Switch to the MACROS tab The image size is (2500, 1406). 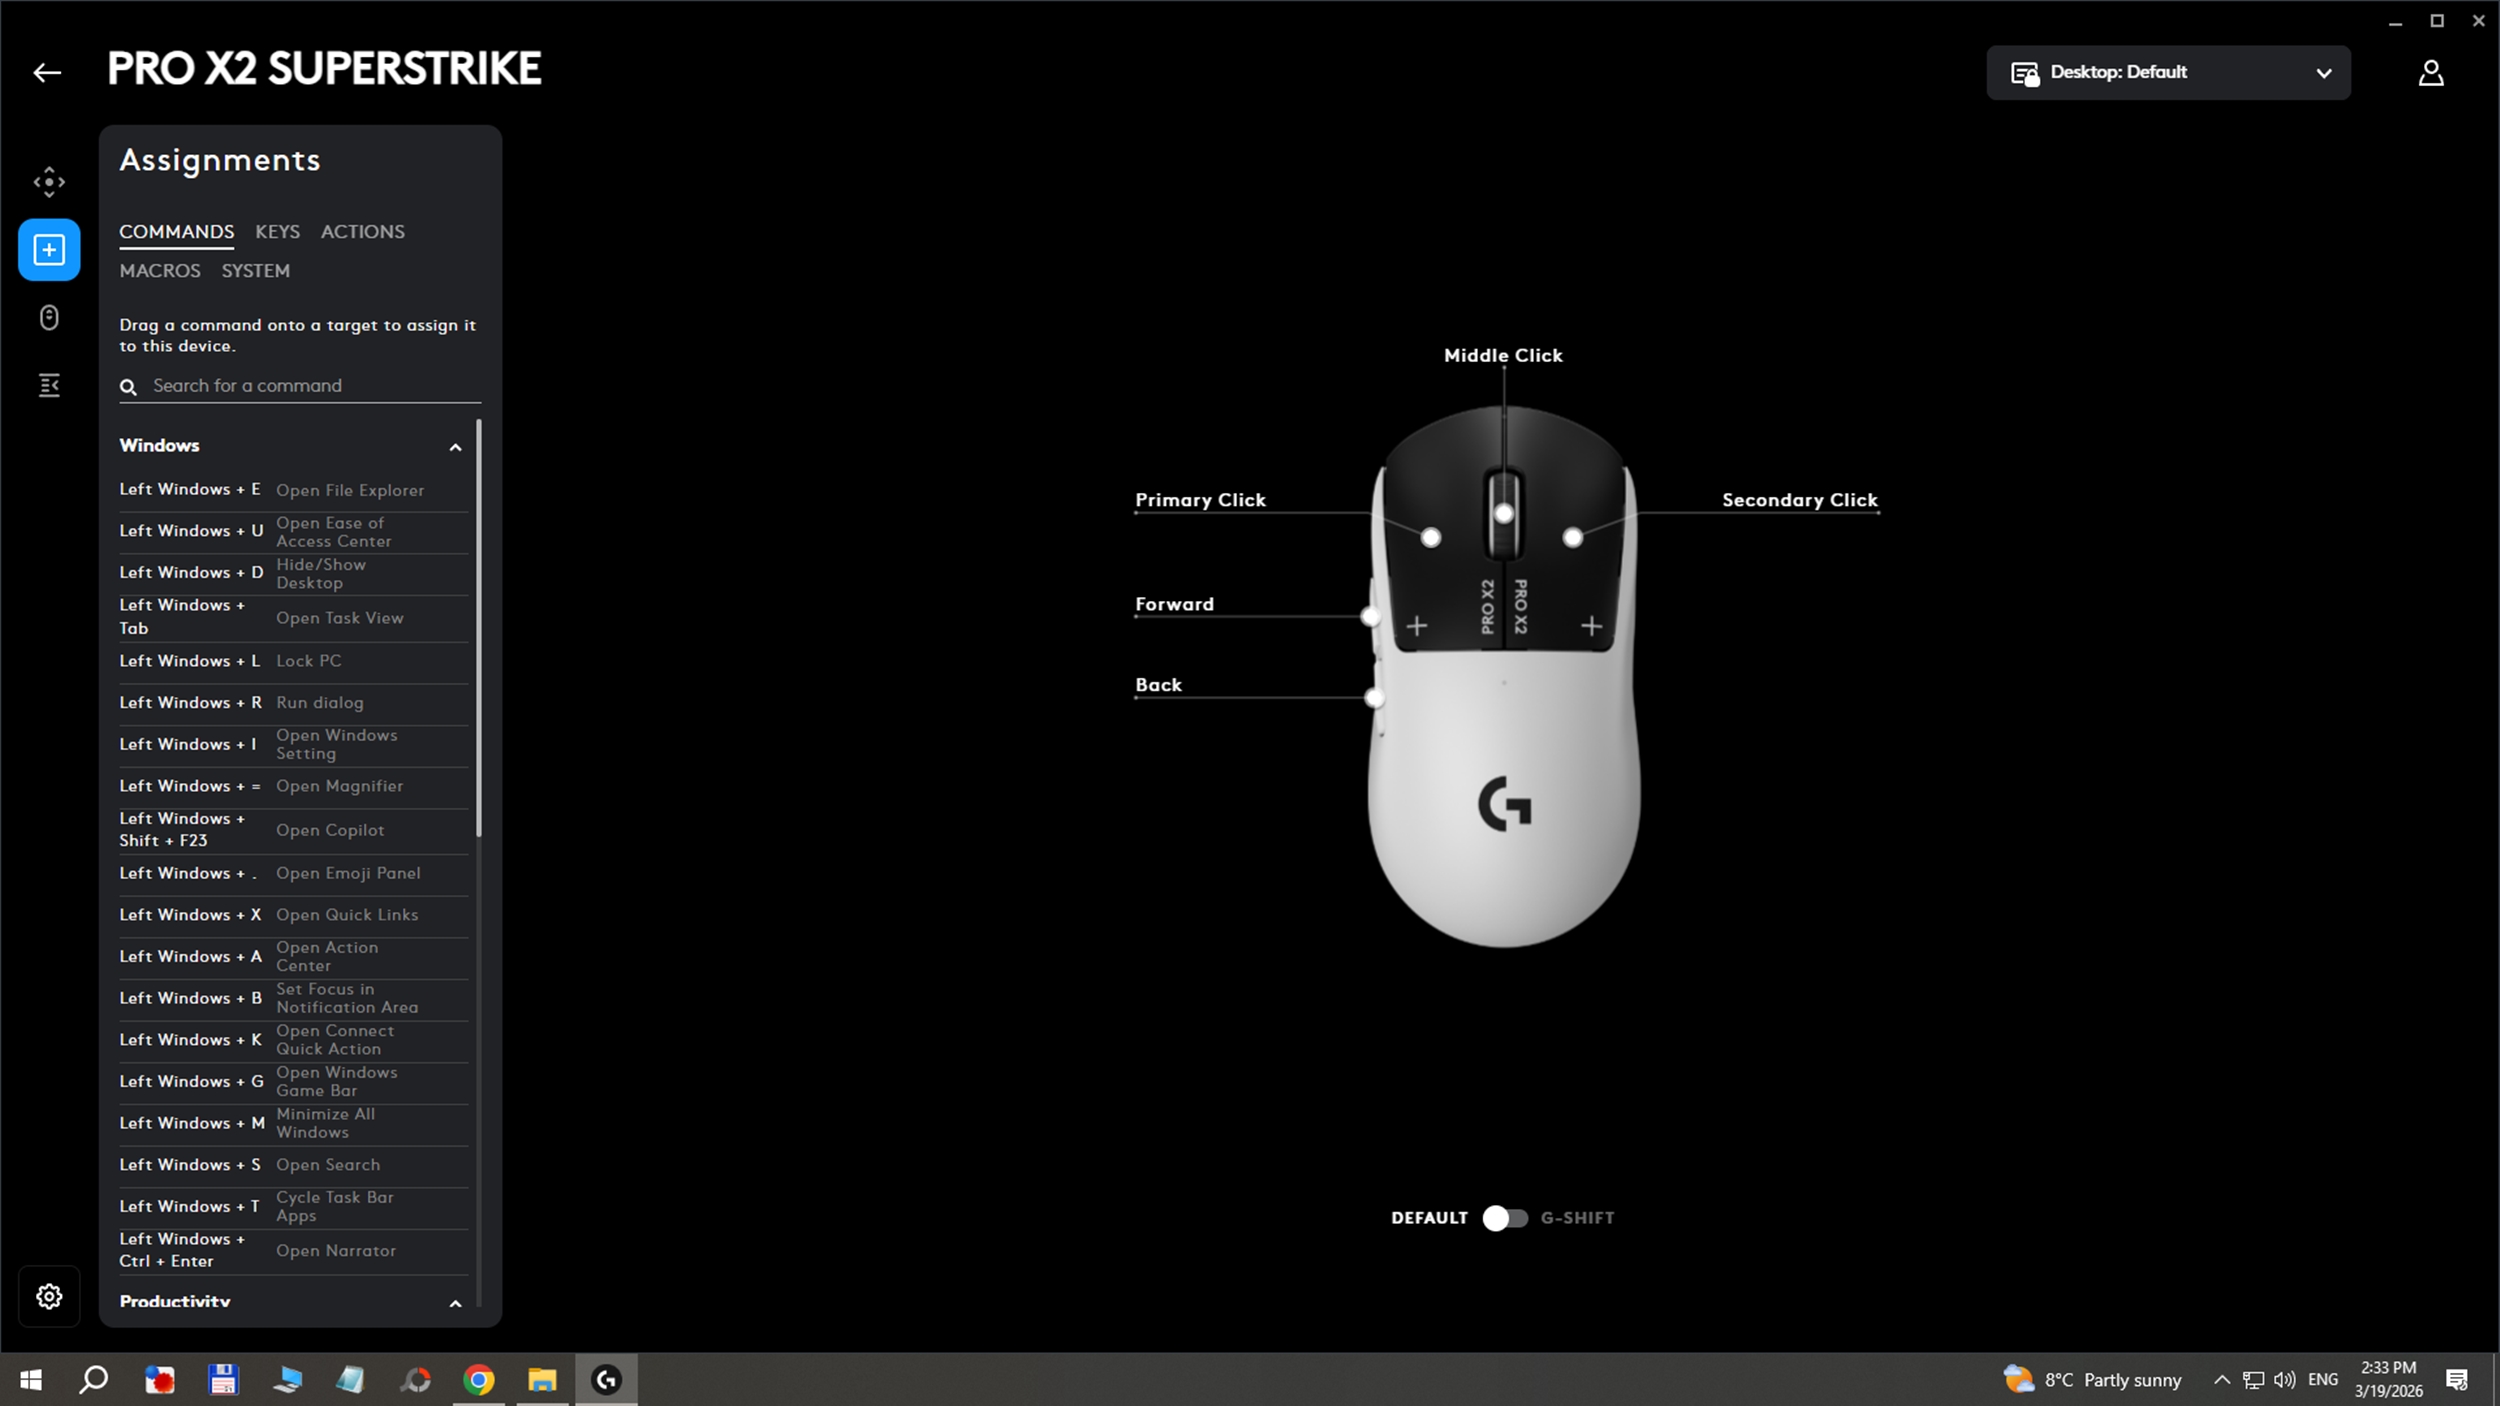160,271
